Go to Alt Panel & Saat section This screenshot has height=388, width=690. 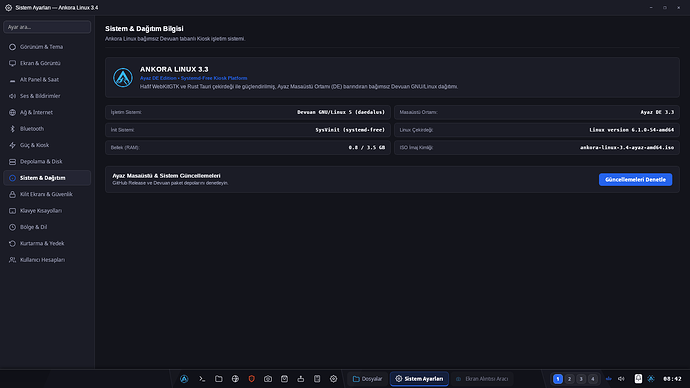click(x=47, y=80)
